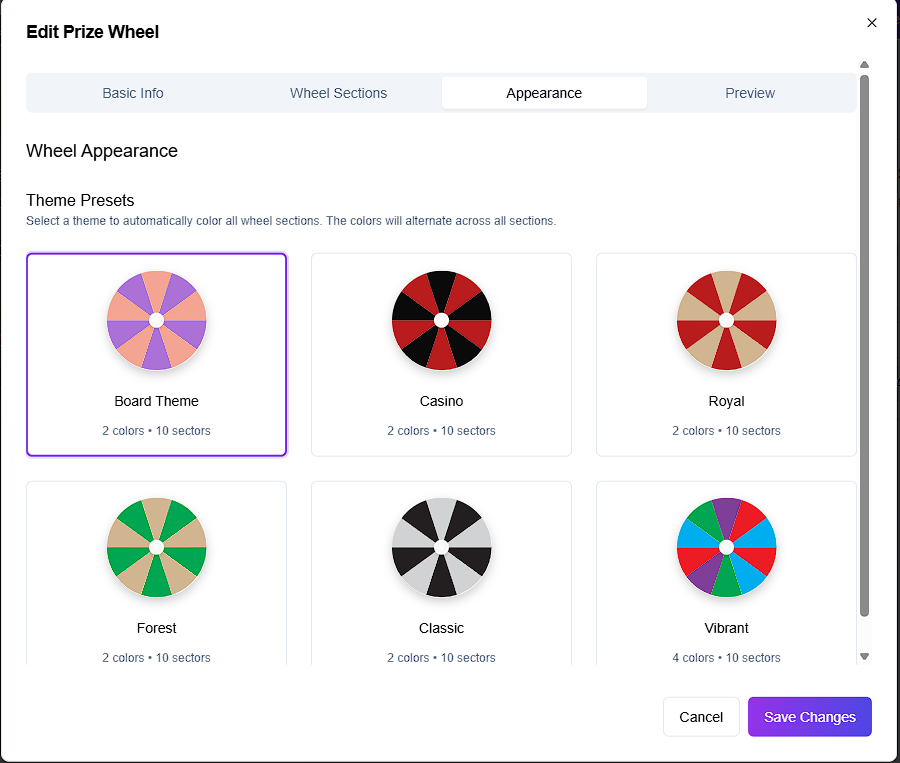Click the Vibrant theme name label
The height and width of the screenshot is (763, 900).
(x=726, y=628)
